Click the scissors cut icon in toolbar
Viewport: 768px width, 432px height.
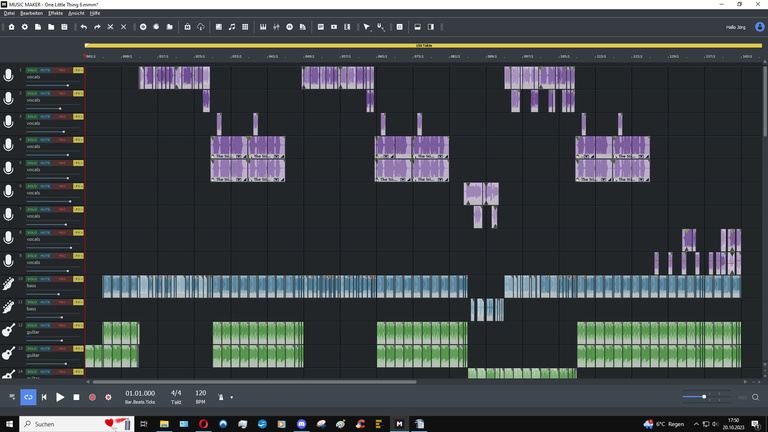coord(110,27)
